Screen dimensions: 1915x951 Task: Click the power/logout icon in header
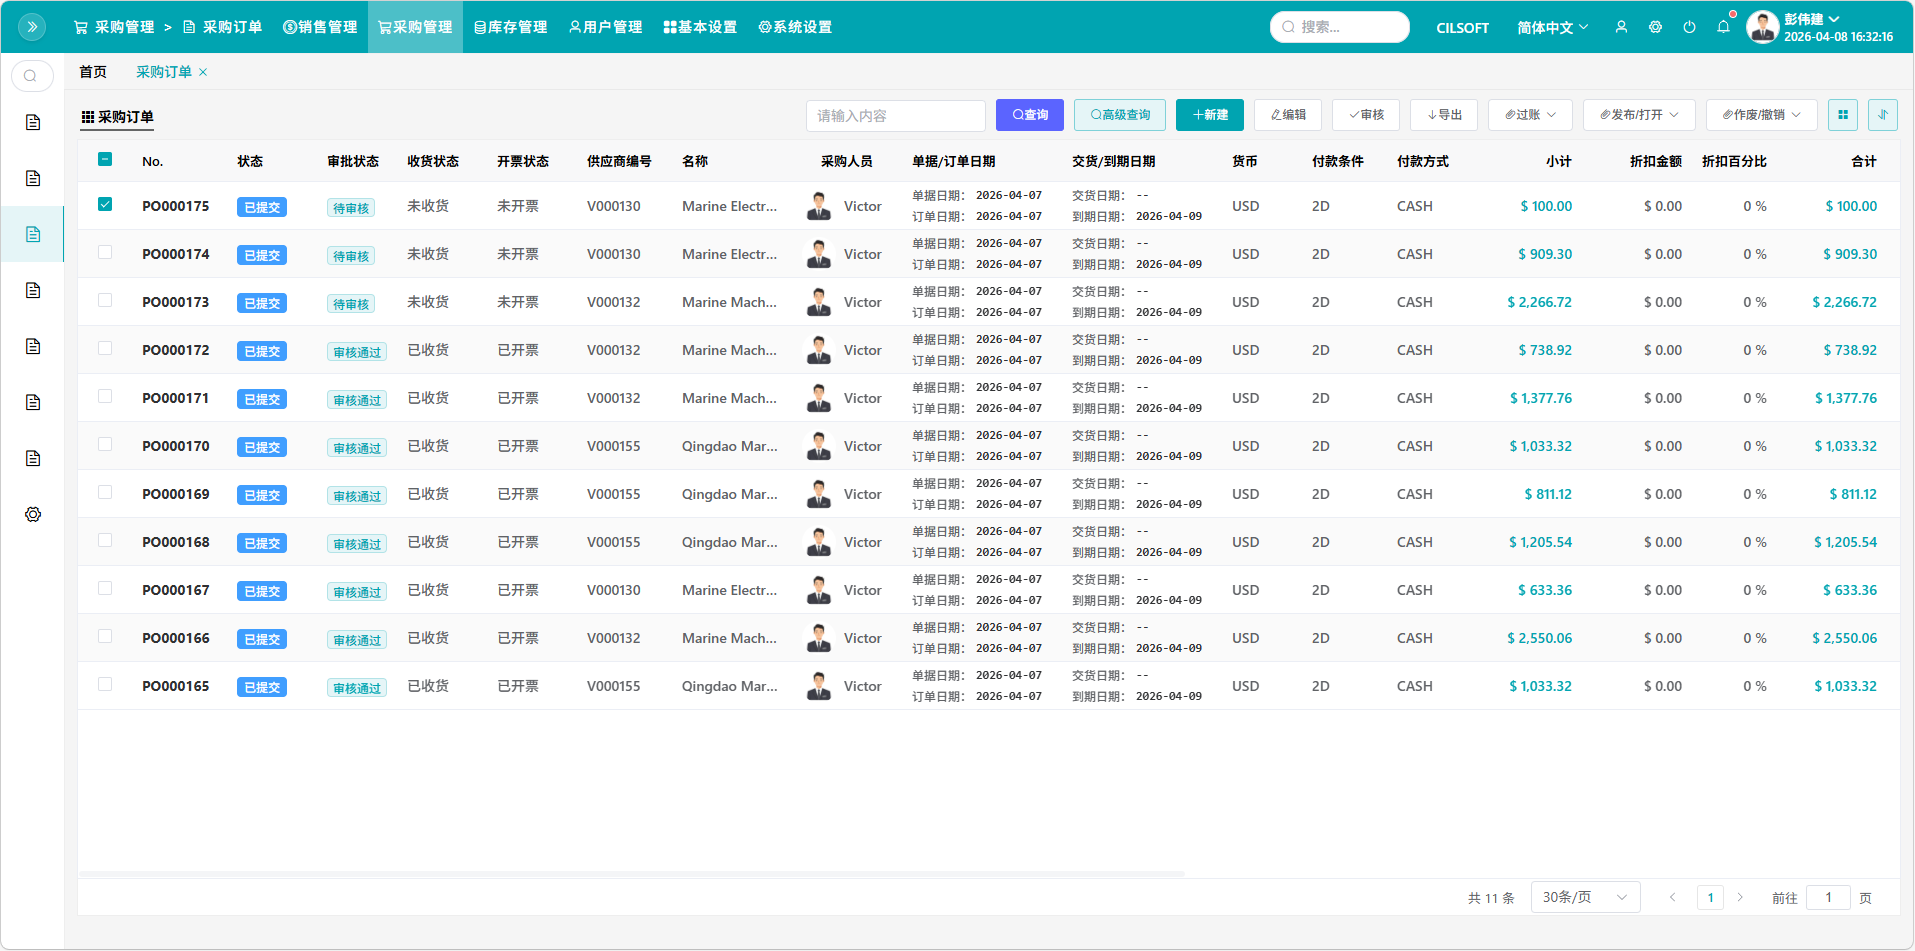(1689, 27)
